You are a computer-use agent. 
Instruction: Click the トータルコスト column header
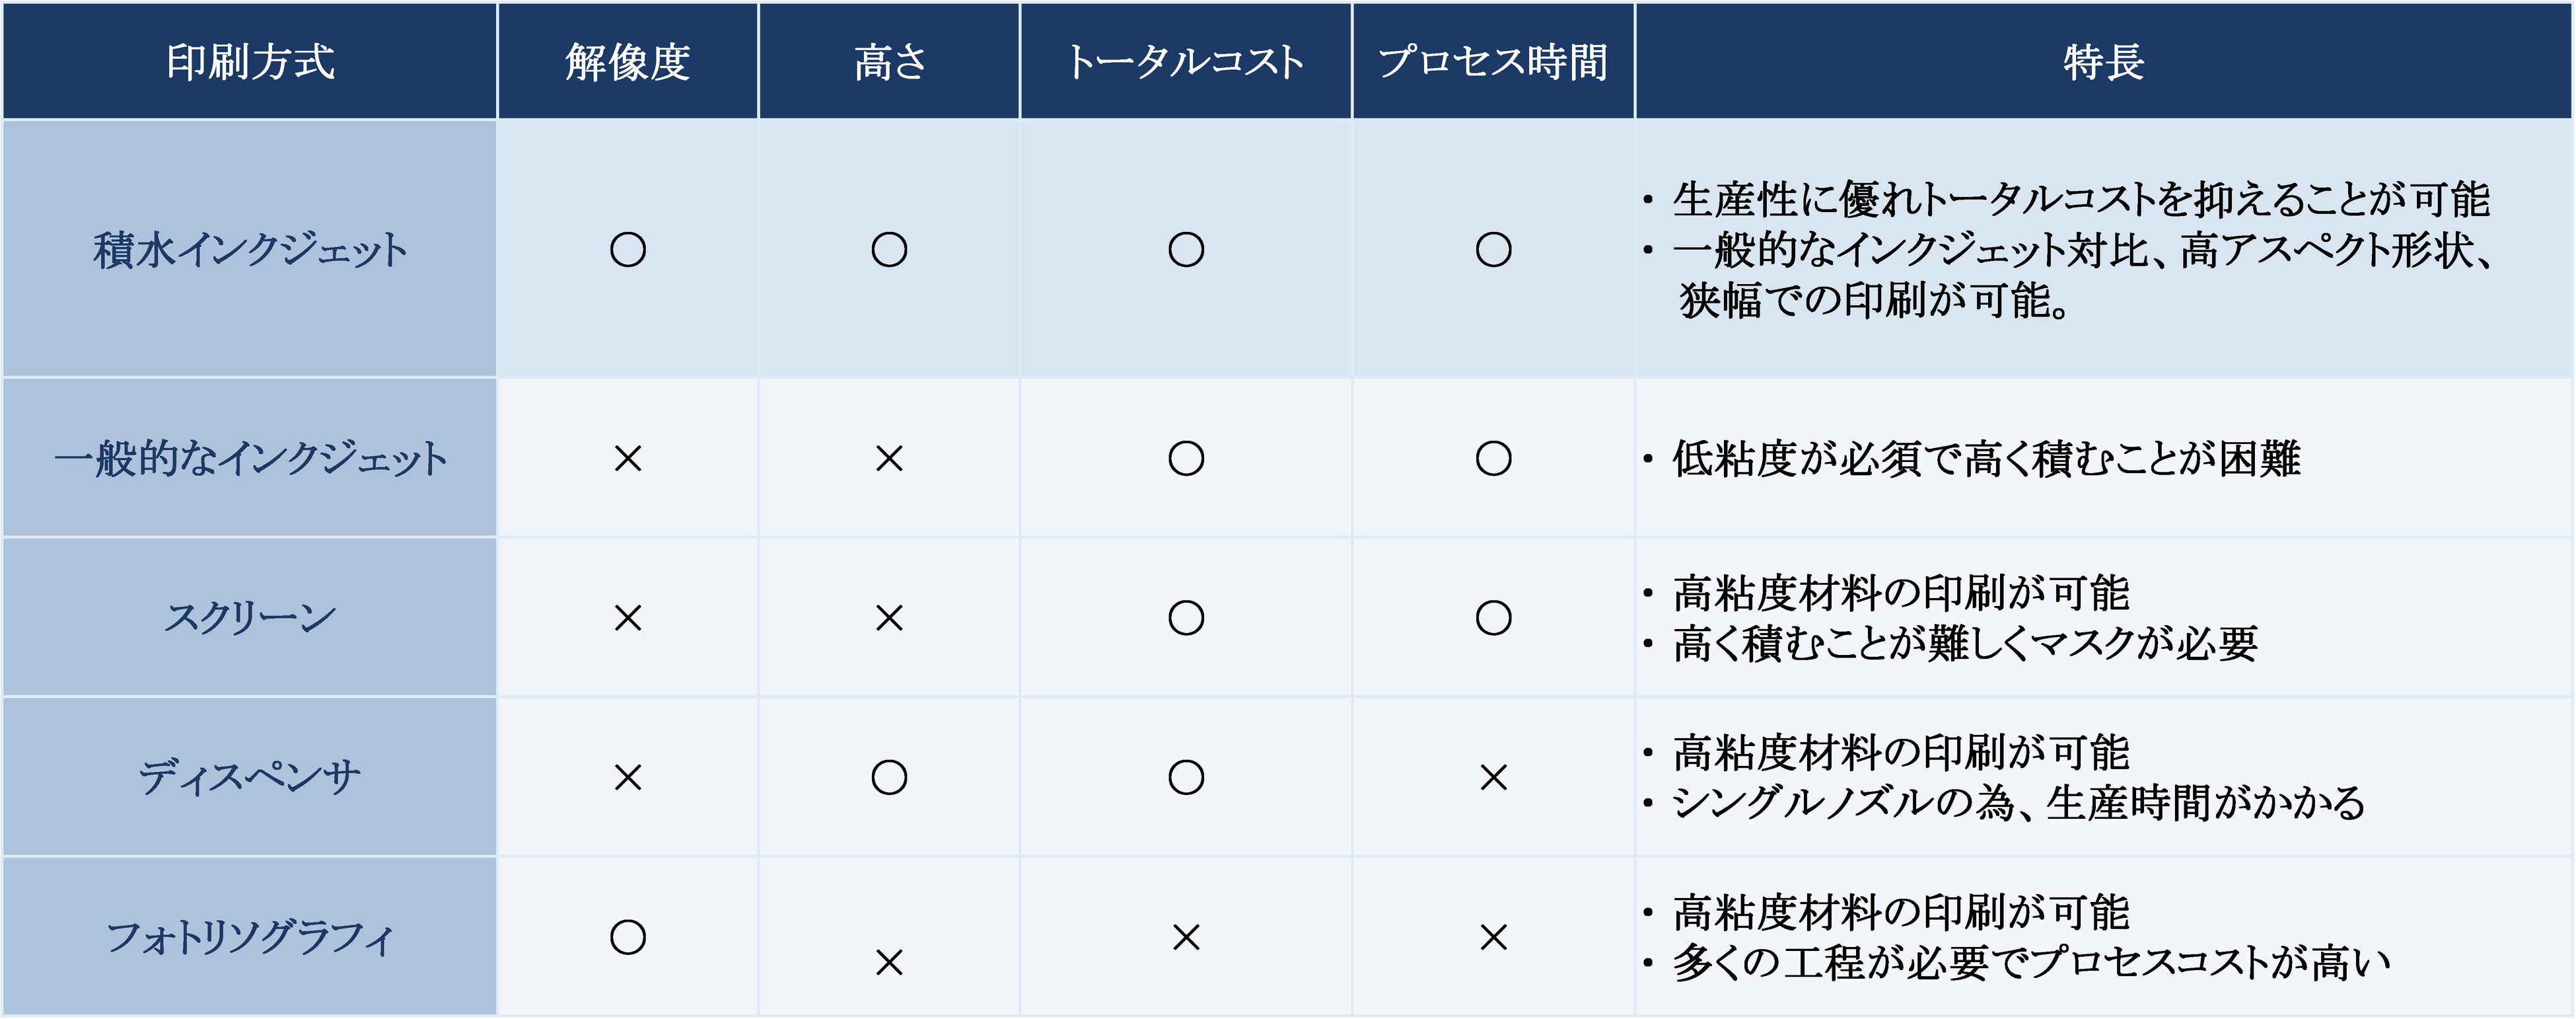coord(1185,62)
